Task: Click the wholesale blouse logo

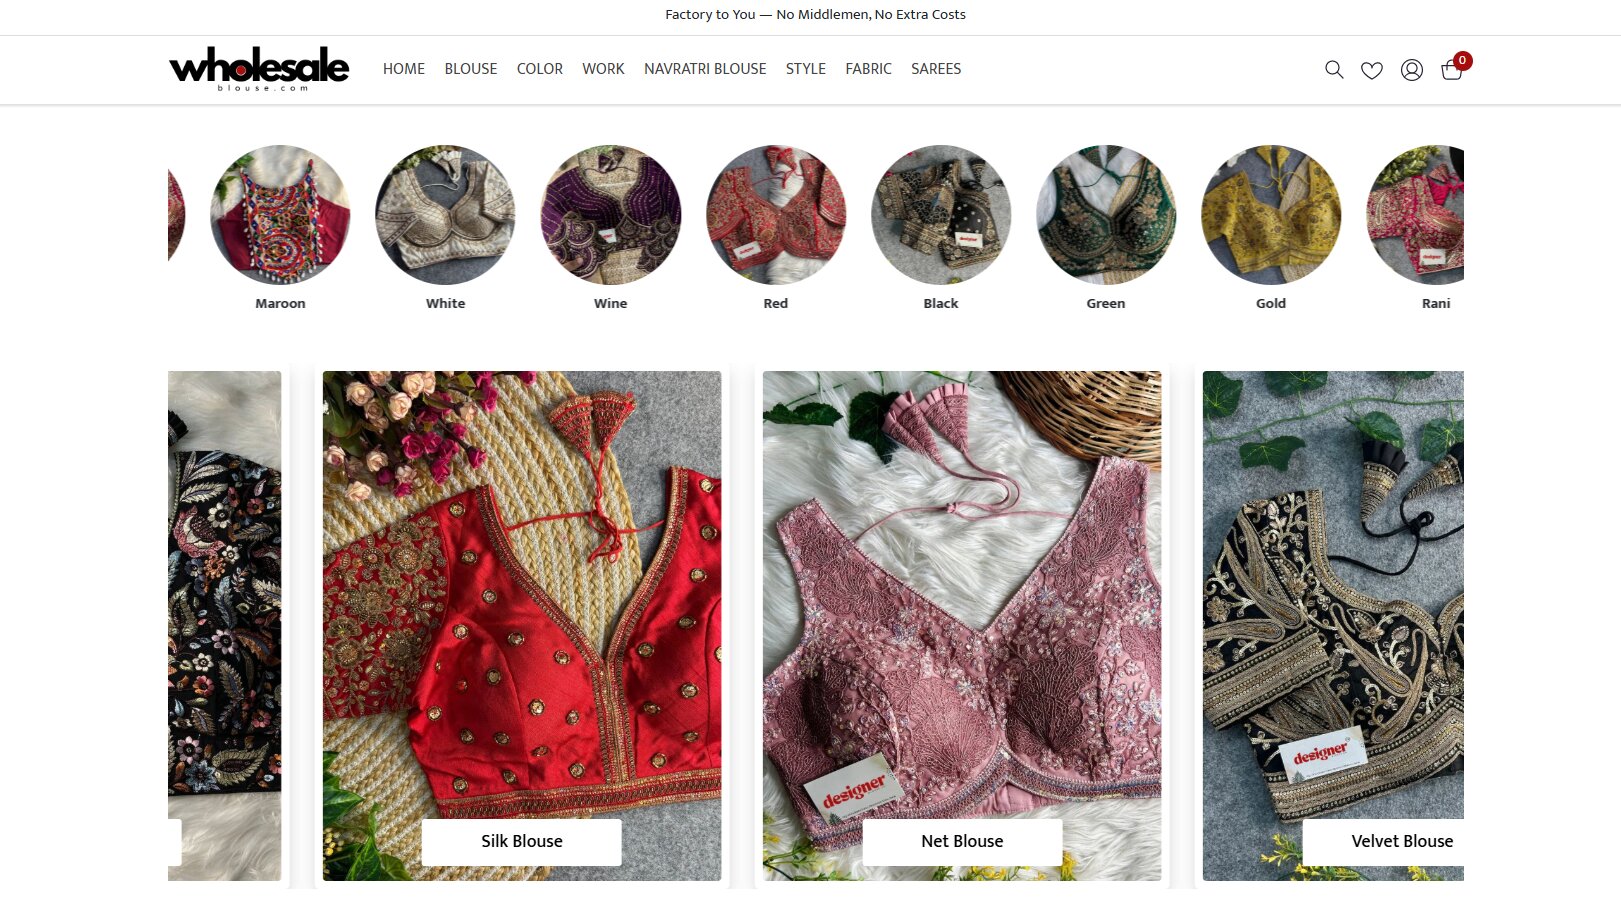Action: [259, 69]
